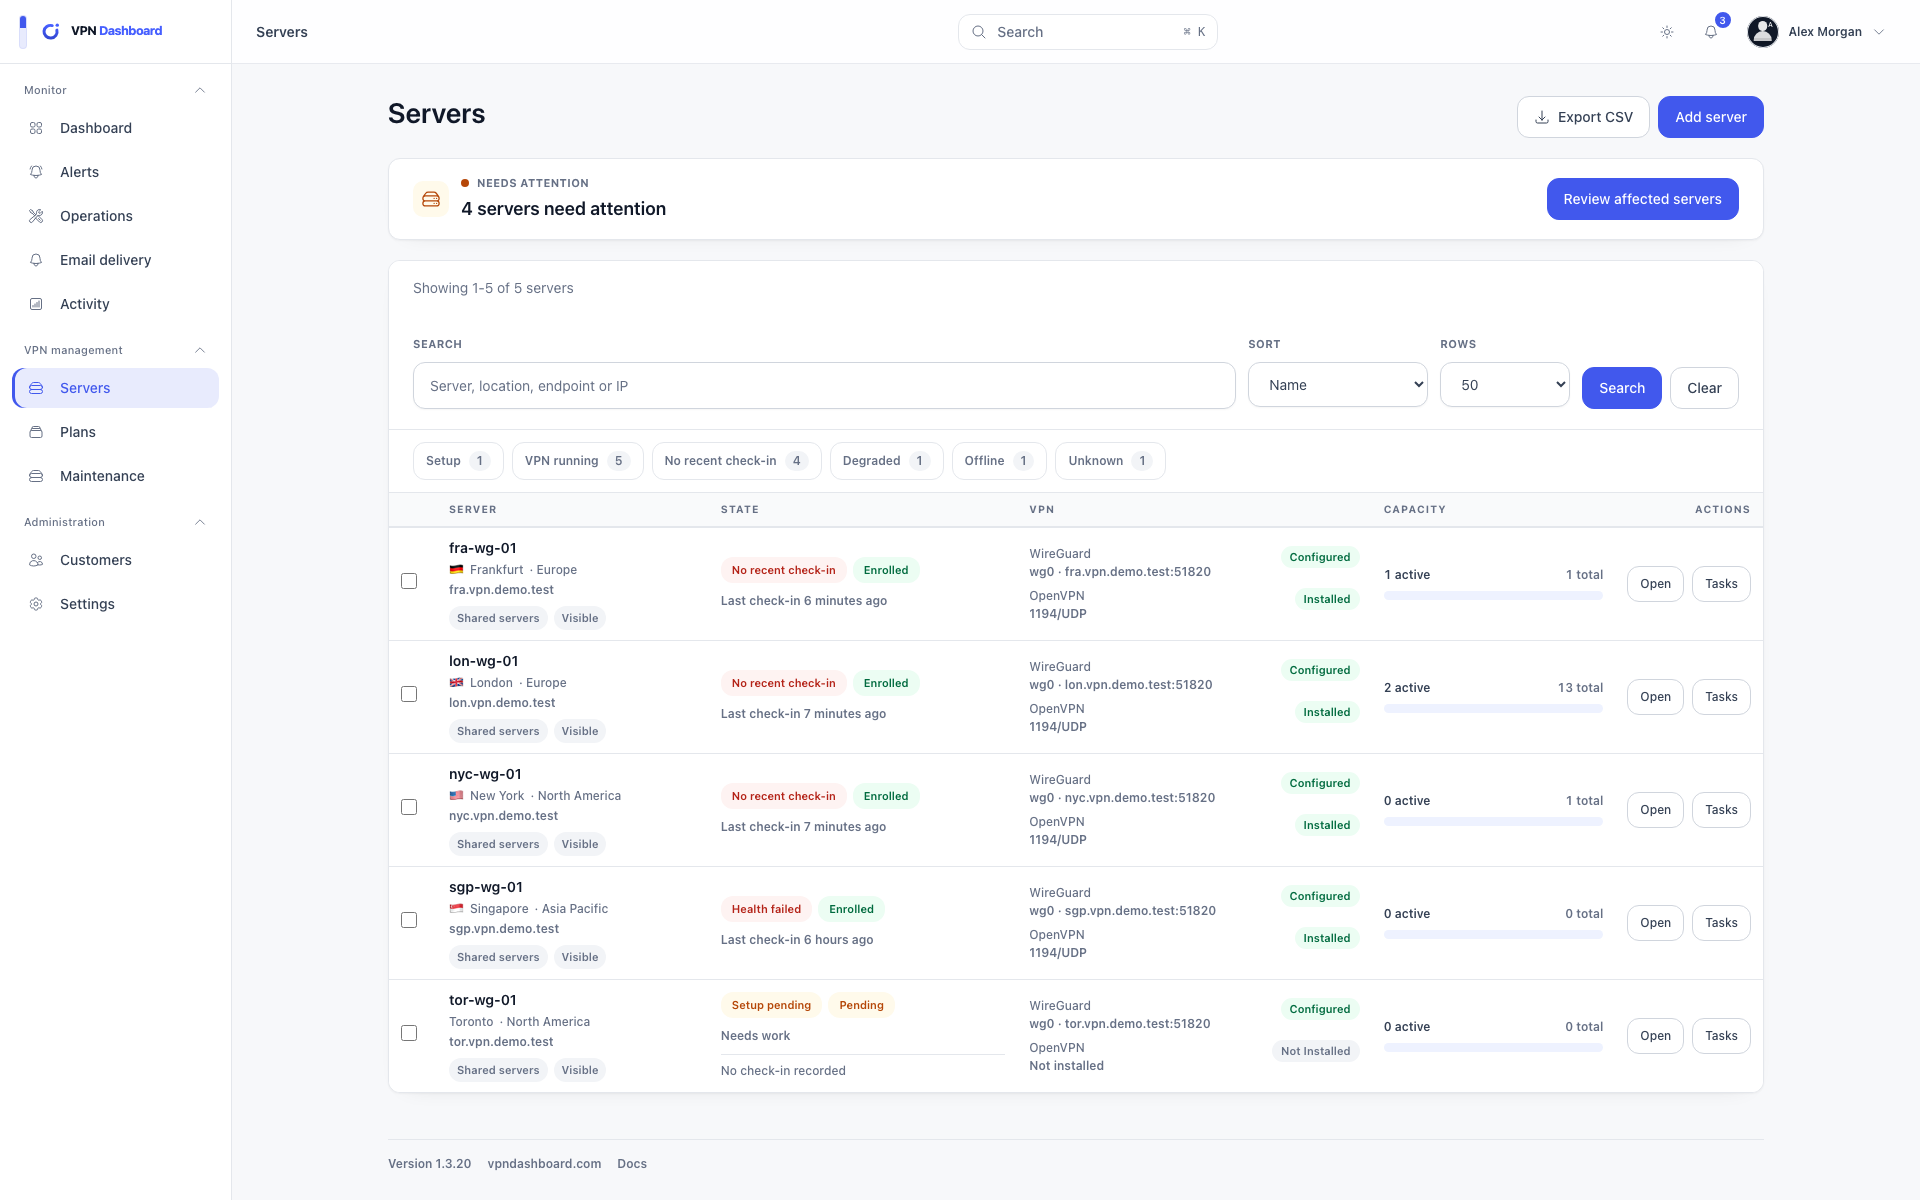The image size is (1920, 1200).
Task: Open the nyc-wg-01 server
Action: tap(1655, 810)
